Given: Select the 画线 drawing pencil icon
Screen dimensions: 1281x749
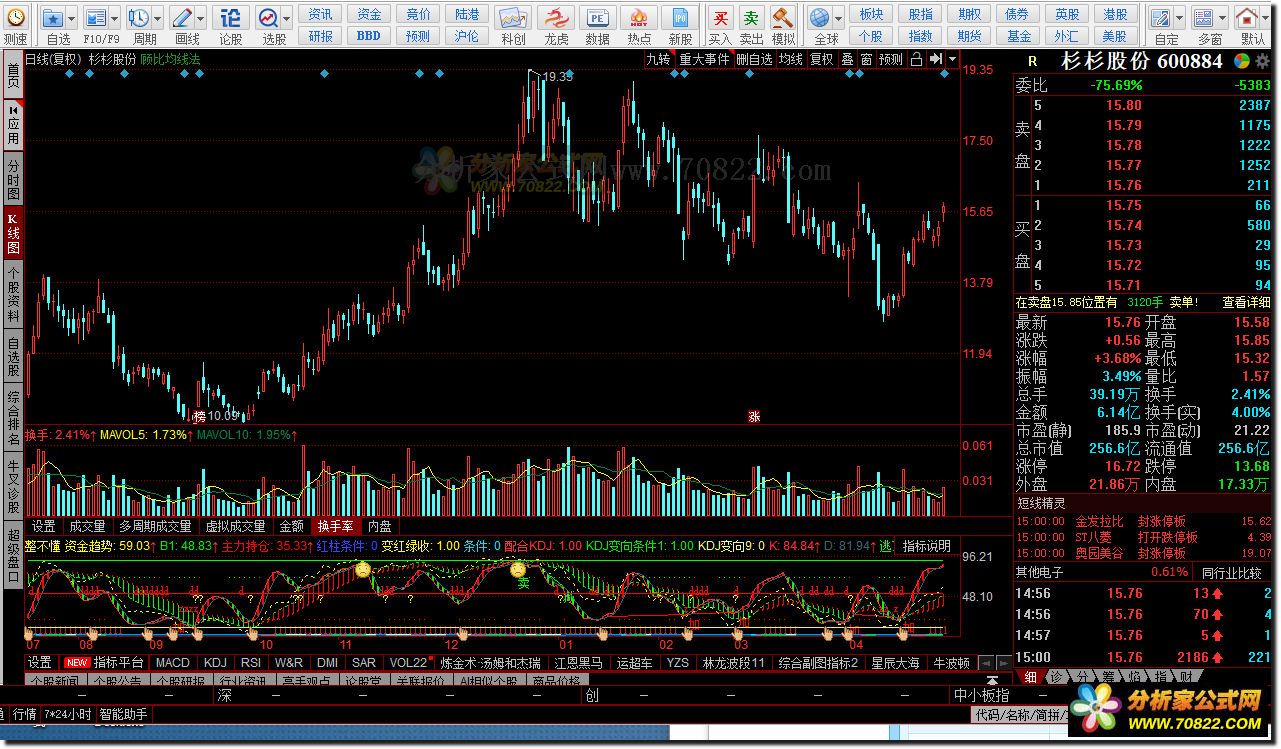Looking at the screenshot, I should click(x=182, y=18).
